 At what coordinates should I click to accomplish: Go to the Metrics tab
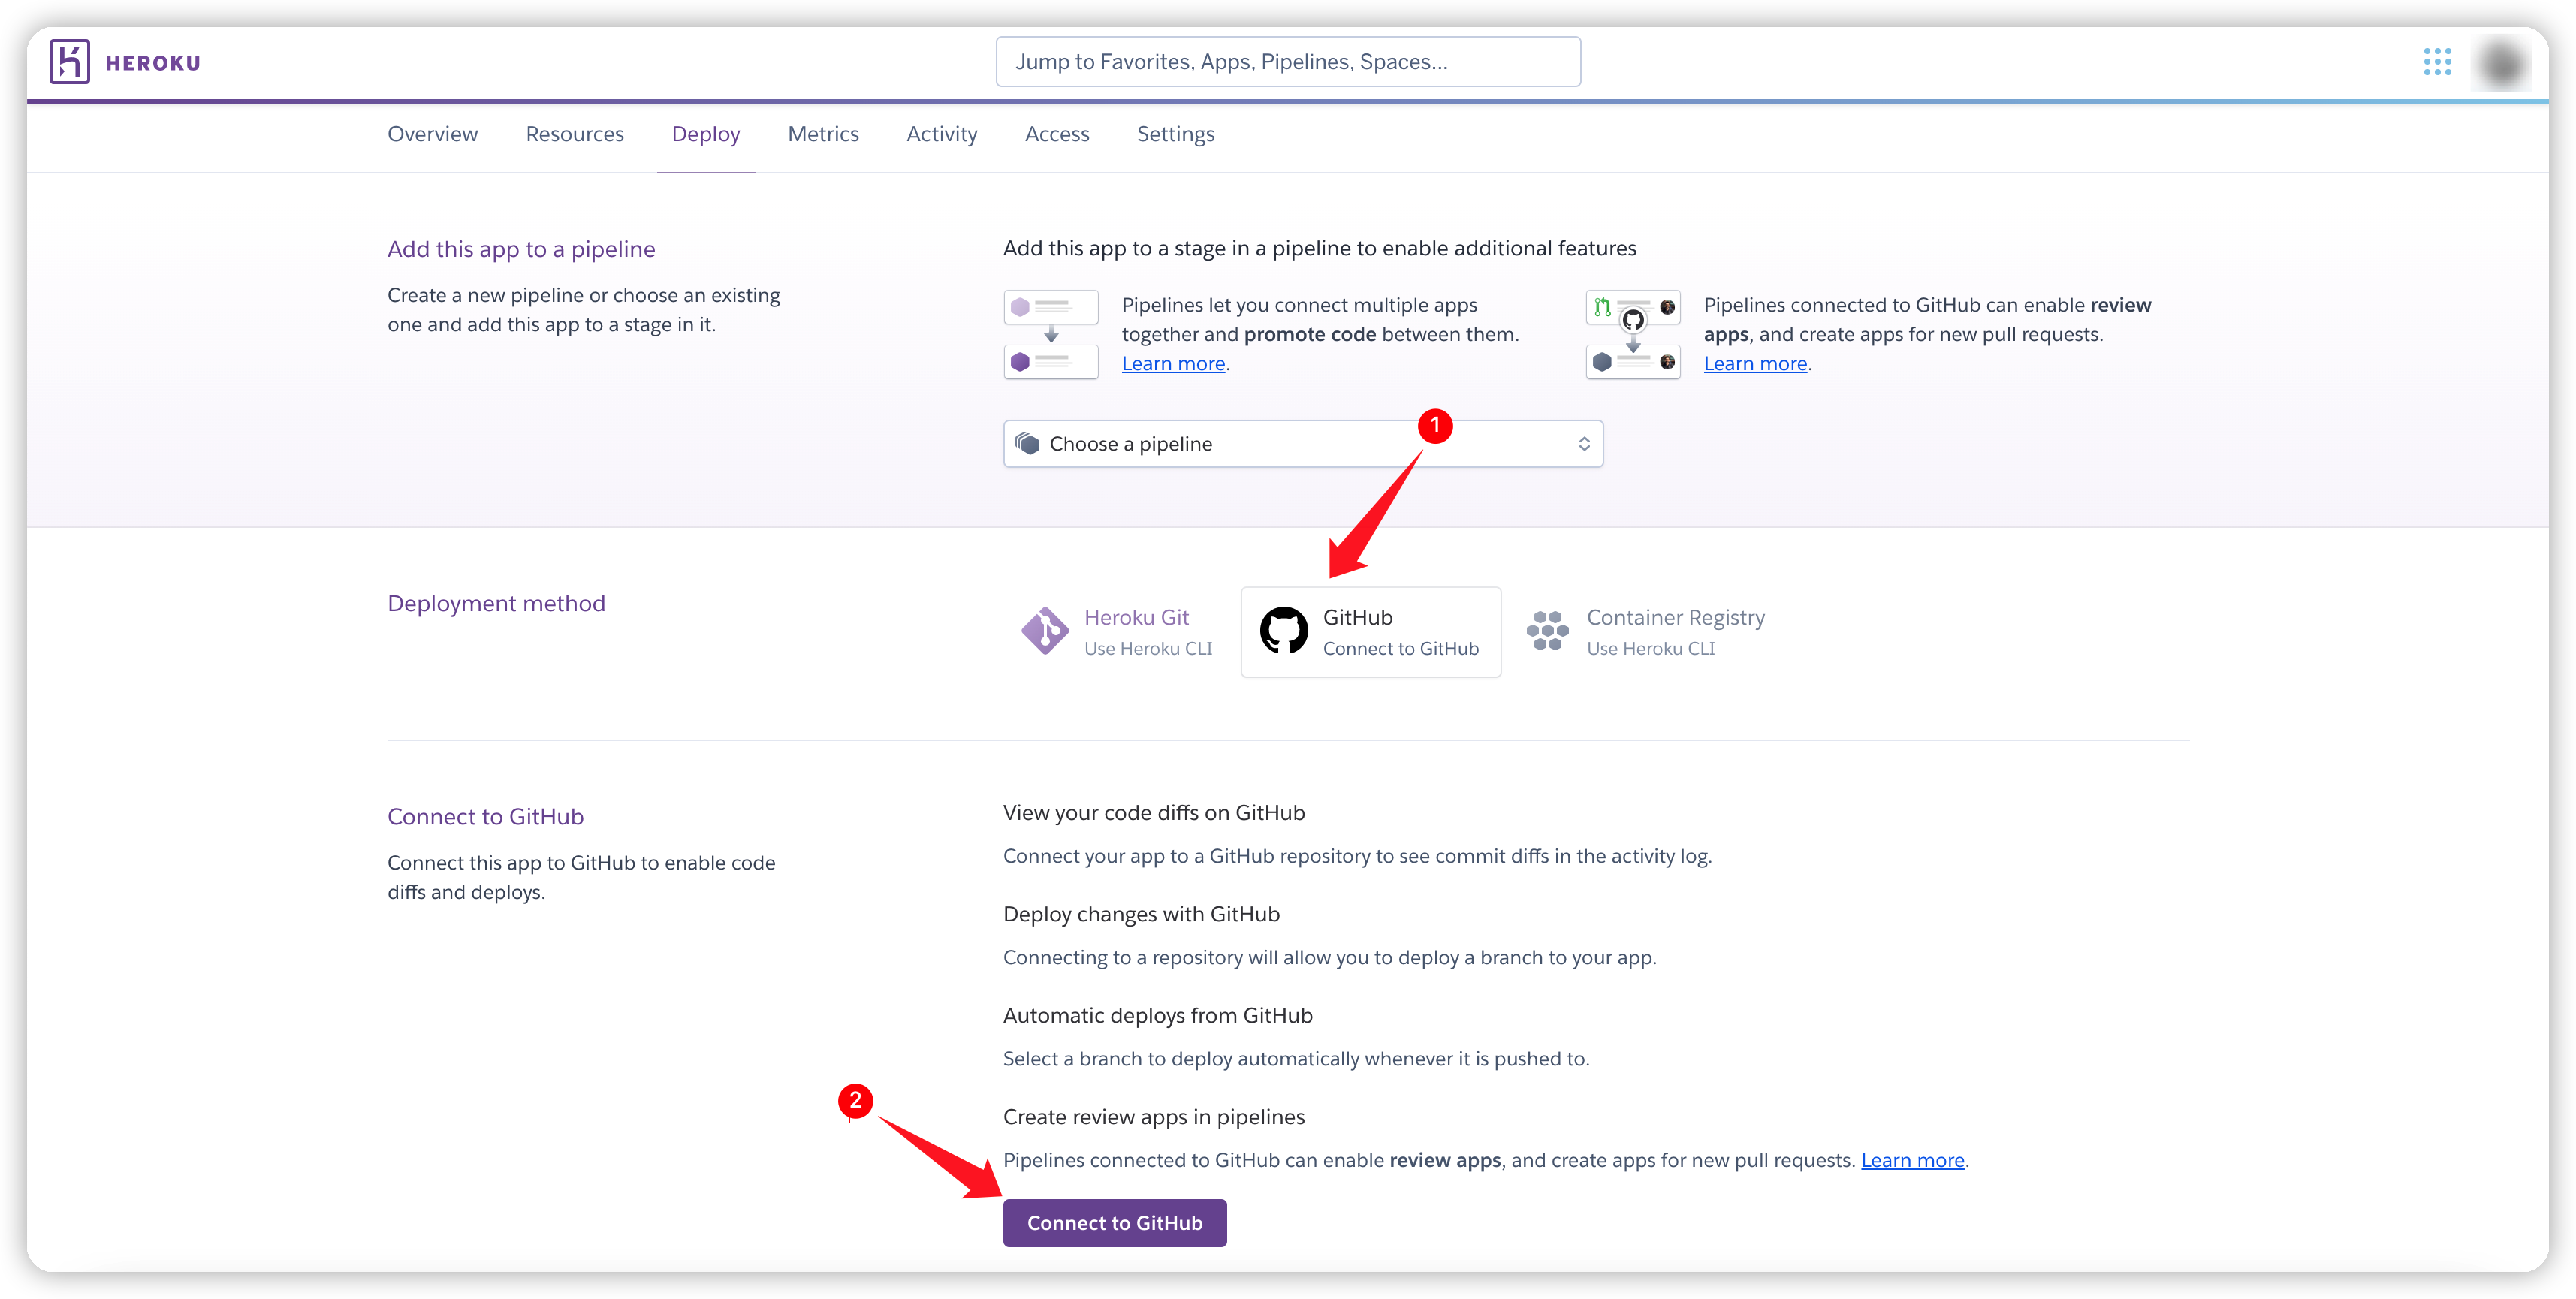tap(823, 134)
